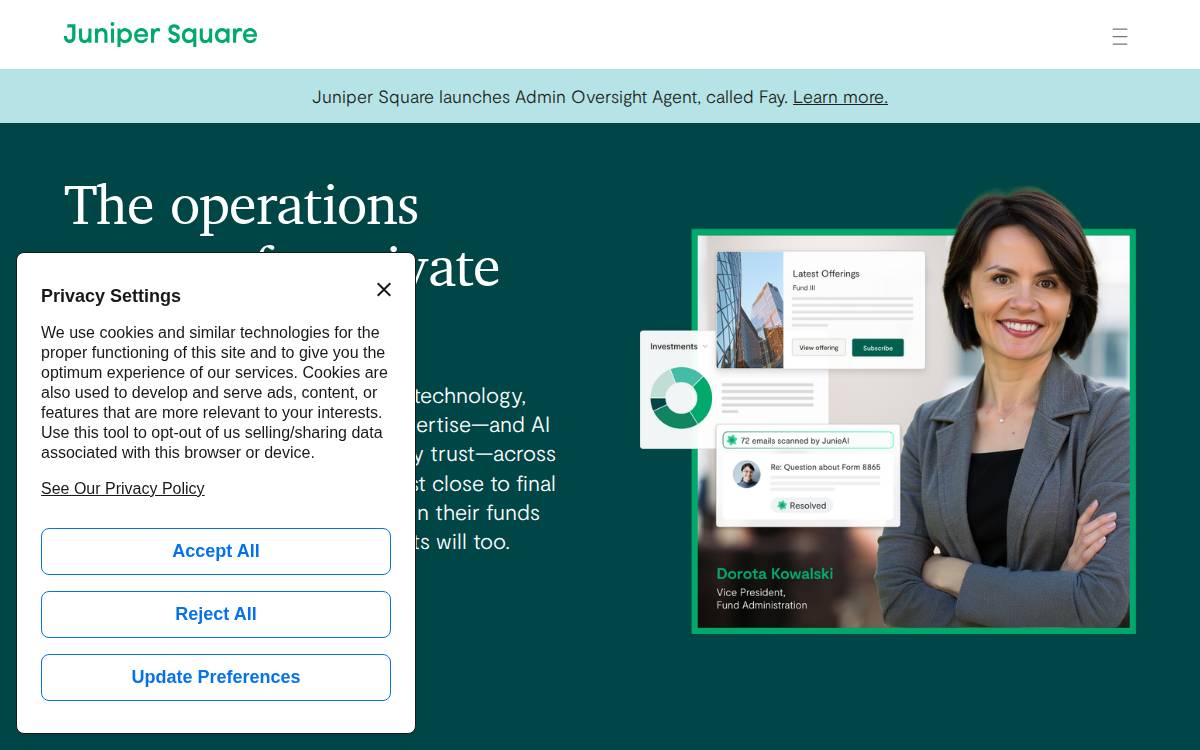Click View offering in Latest Offerings card
The height and width of the screenshot is (750, 1200).
click(819, 348)
